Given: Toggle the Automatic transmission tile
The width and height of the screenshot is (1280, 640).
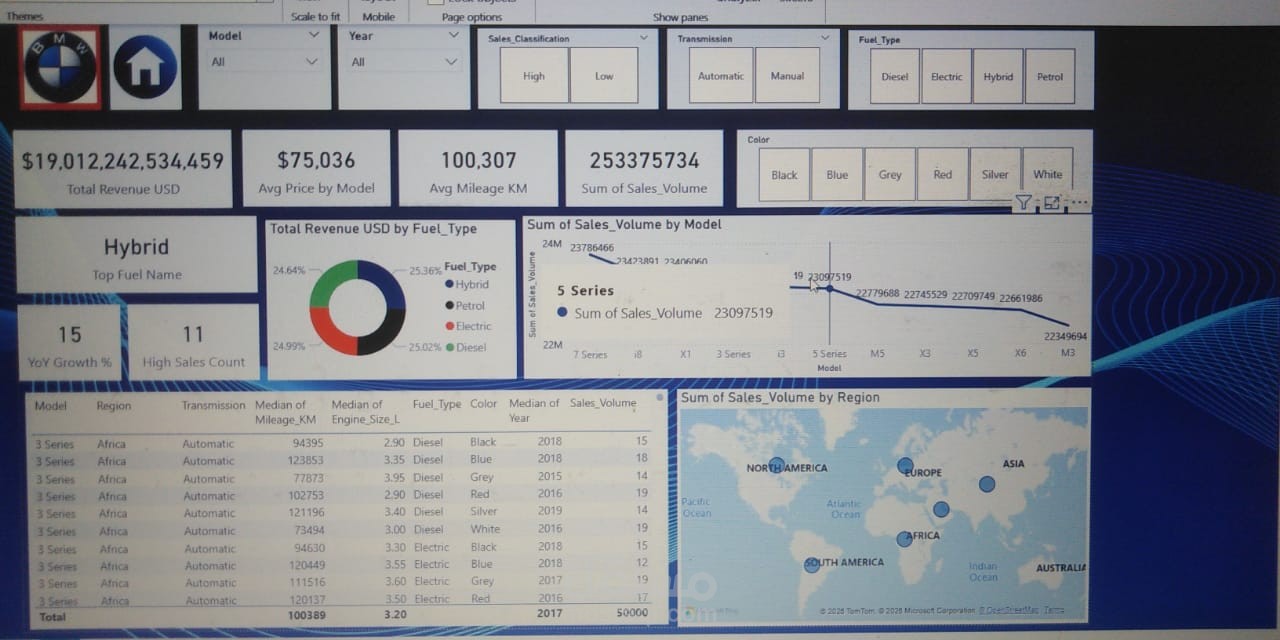Looking at the screenshot, I should [721, 76].
